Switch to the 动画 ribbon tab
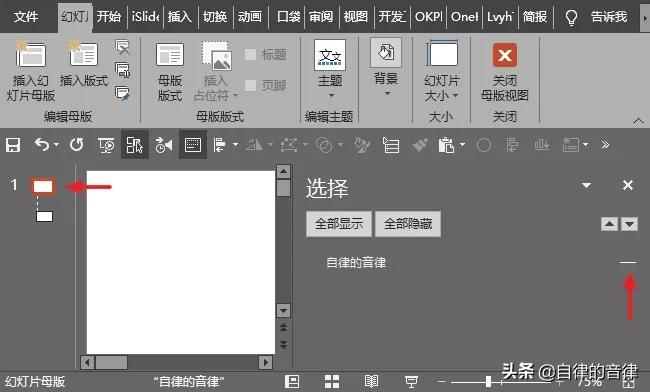The height and width of the screenshot is (392, 650). point(250,17)
